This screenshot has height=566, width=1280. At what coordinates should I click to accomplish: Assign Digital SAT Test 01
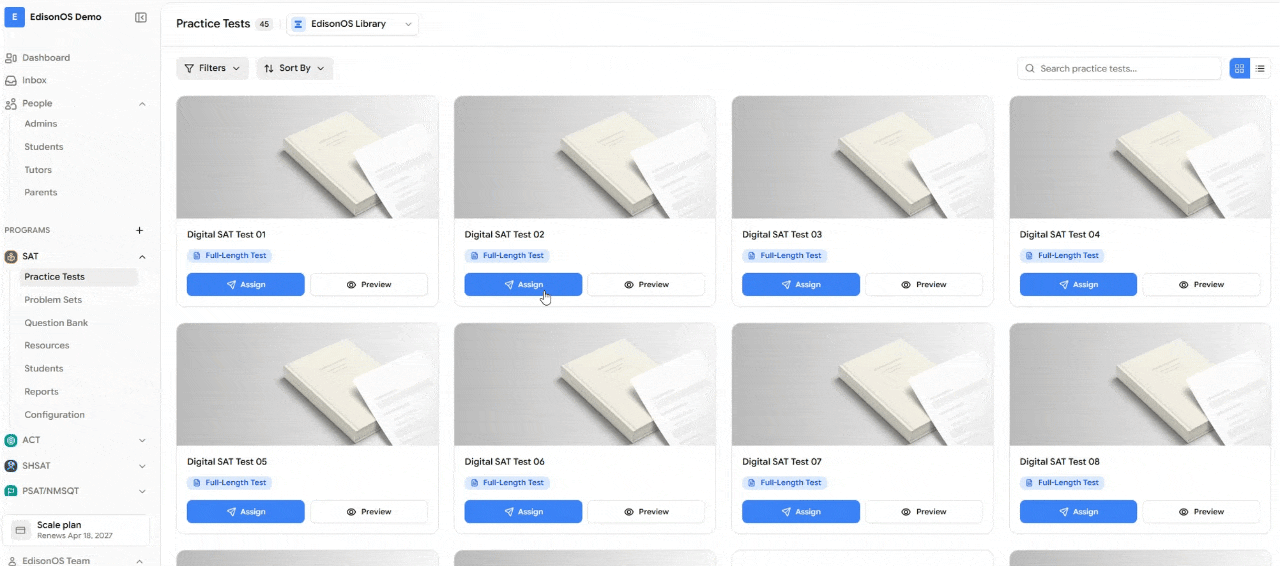tap(246, 285)
